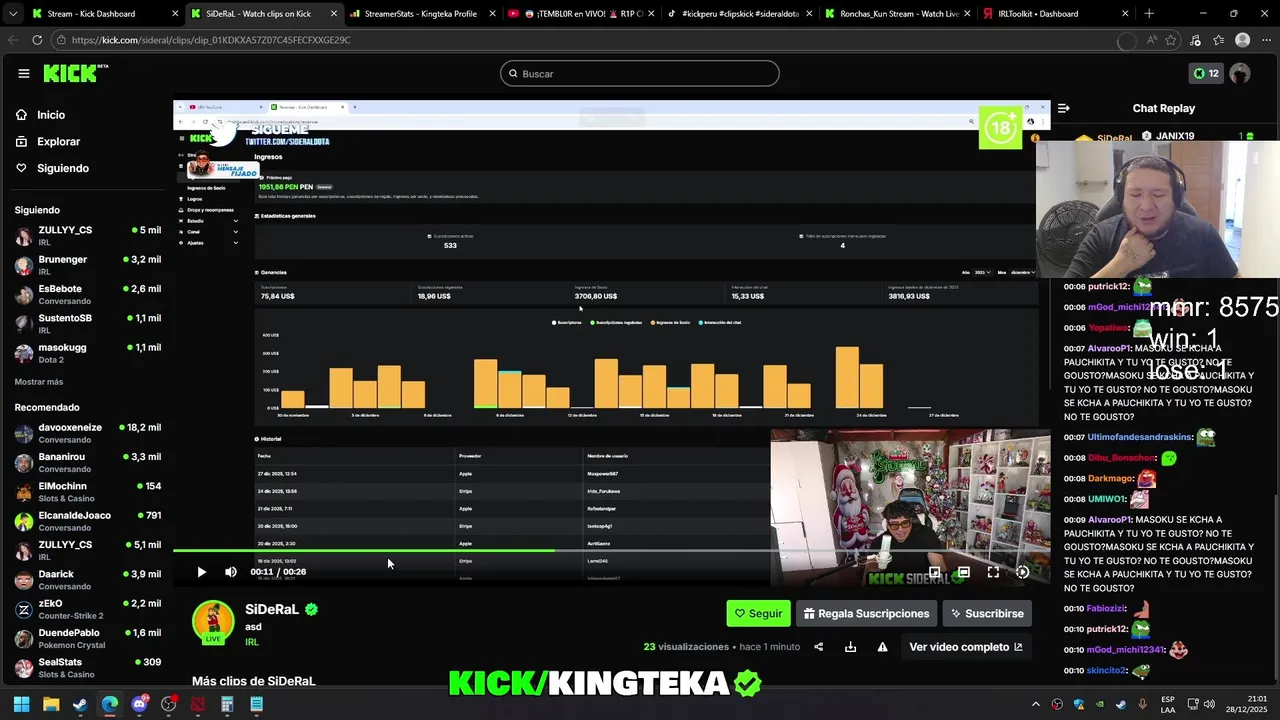Viewport: 1280px width, 720px height.
Task: Open ElMochinn recommended channel
Action: [88, 492]
